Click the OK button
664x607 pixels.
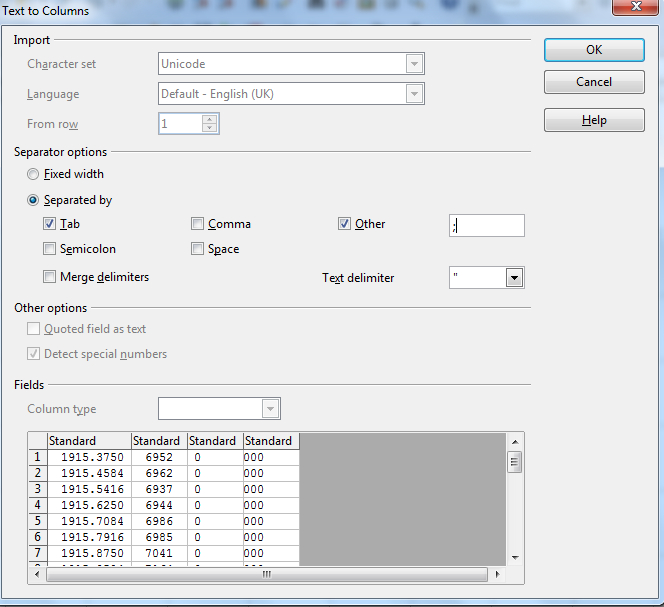[593, 50]
